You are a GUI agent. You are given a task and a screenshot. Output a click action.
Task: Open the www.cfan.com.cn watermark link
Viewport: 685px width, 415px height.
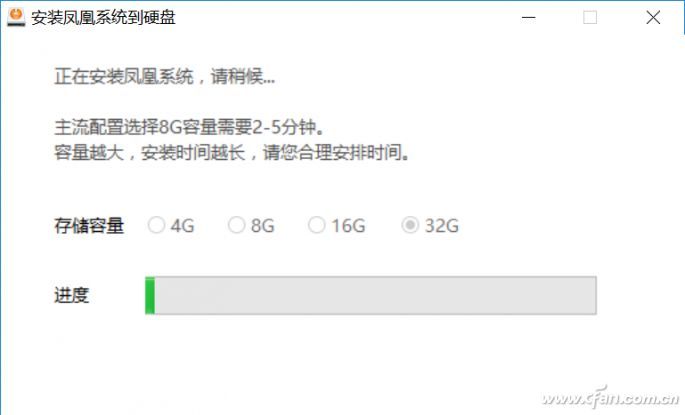(x=610, y=397)
